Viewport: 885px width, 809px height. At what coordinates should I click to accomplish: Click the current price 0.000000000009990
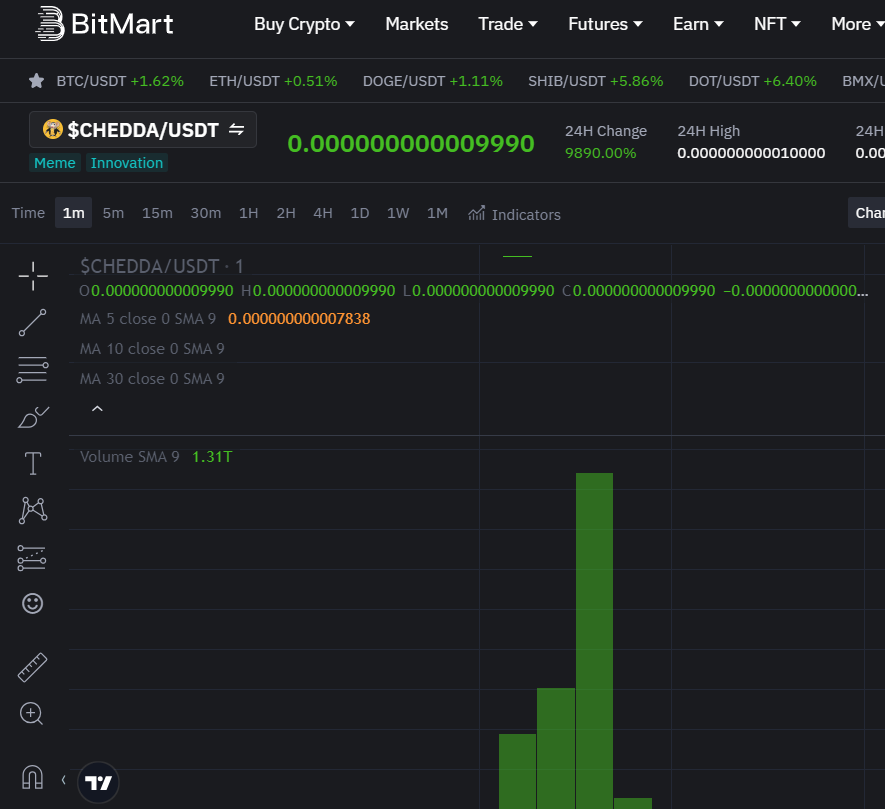point(411,143)
